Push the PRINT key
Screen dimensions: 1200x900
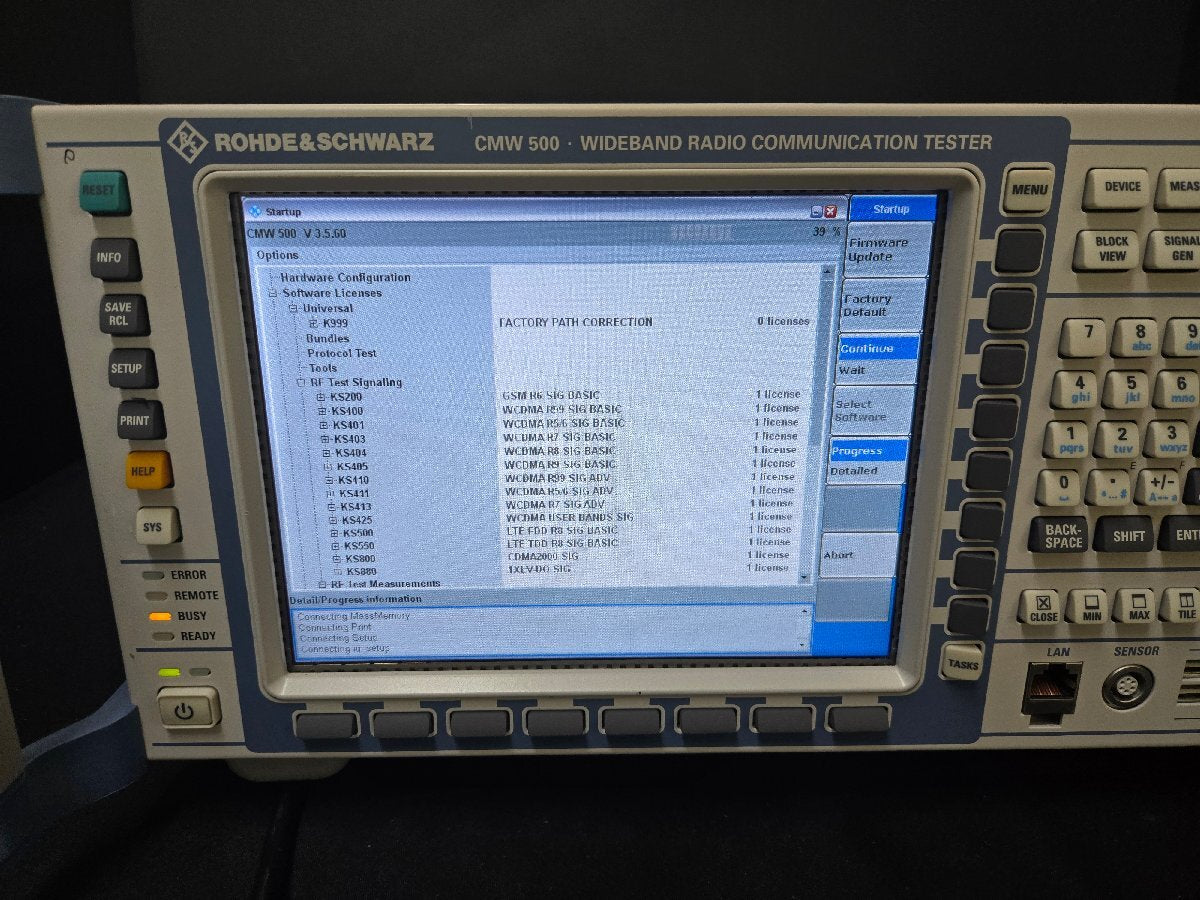tap(140, 420)
